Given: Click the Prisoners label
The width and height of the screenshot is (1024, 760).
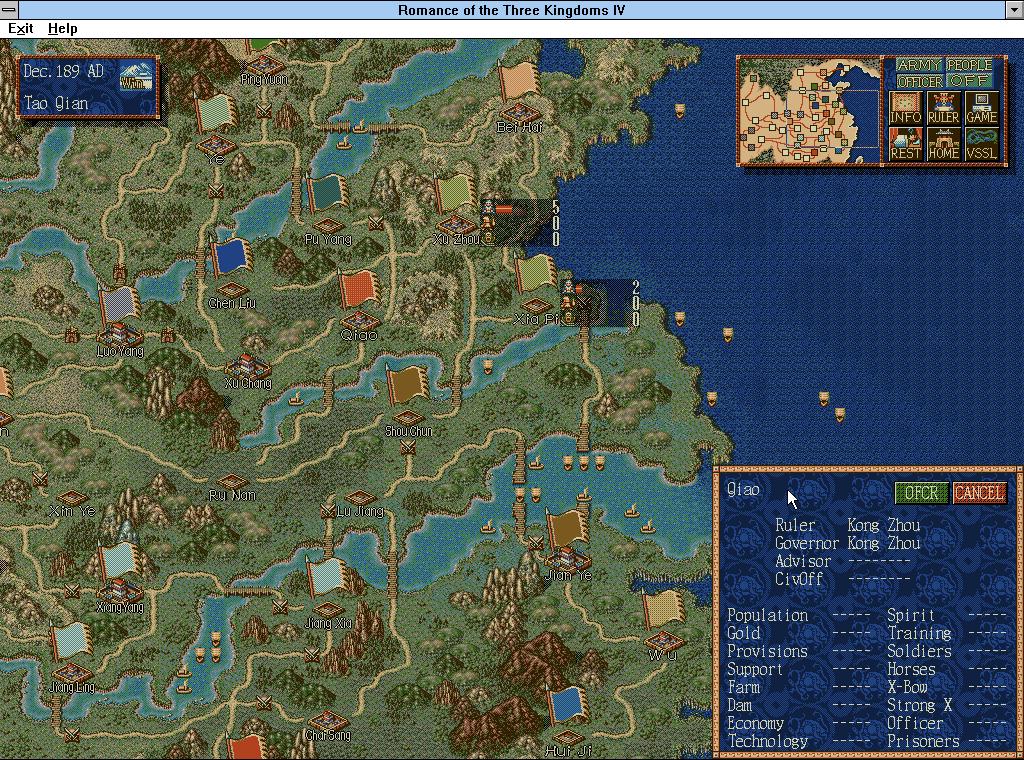Looking at the screenshot, I should tap(923, 742).
